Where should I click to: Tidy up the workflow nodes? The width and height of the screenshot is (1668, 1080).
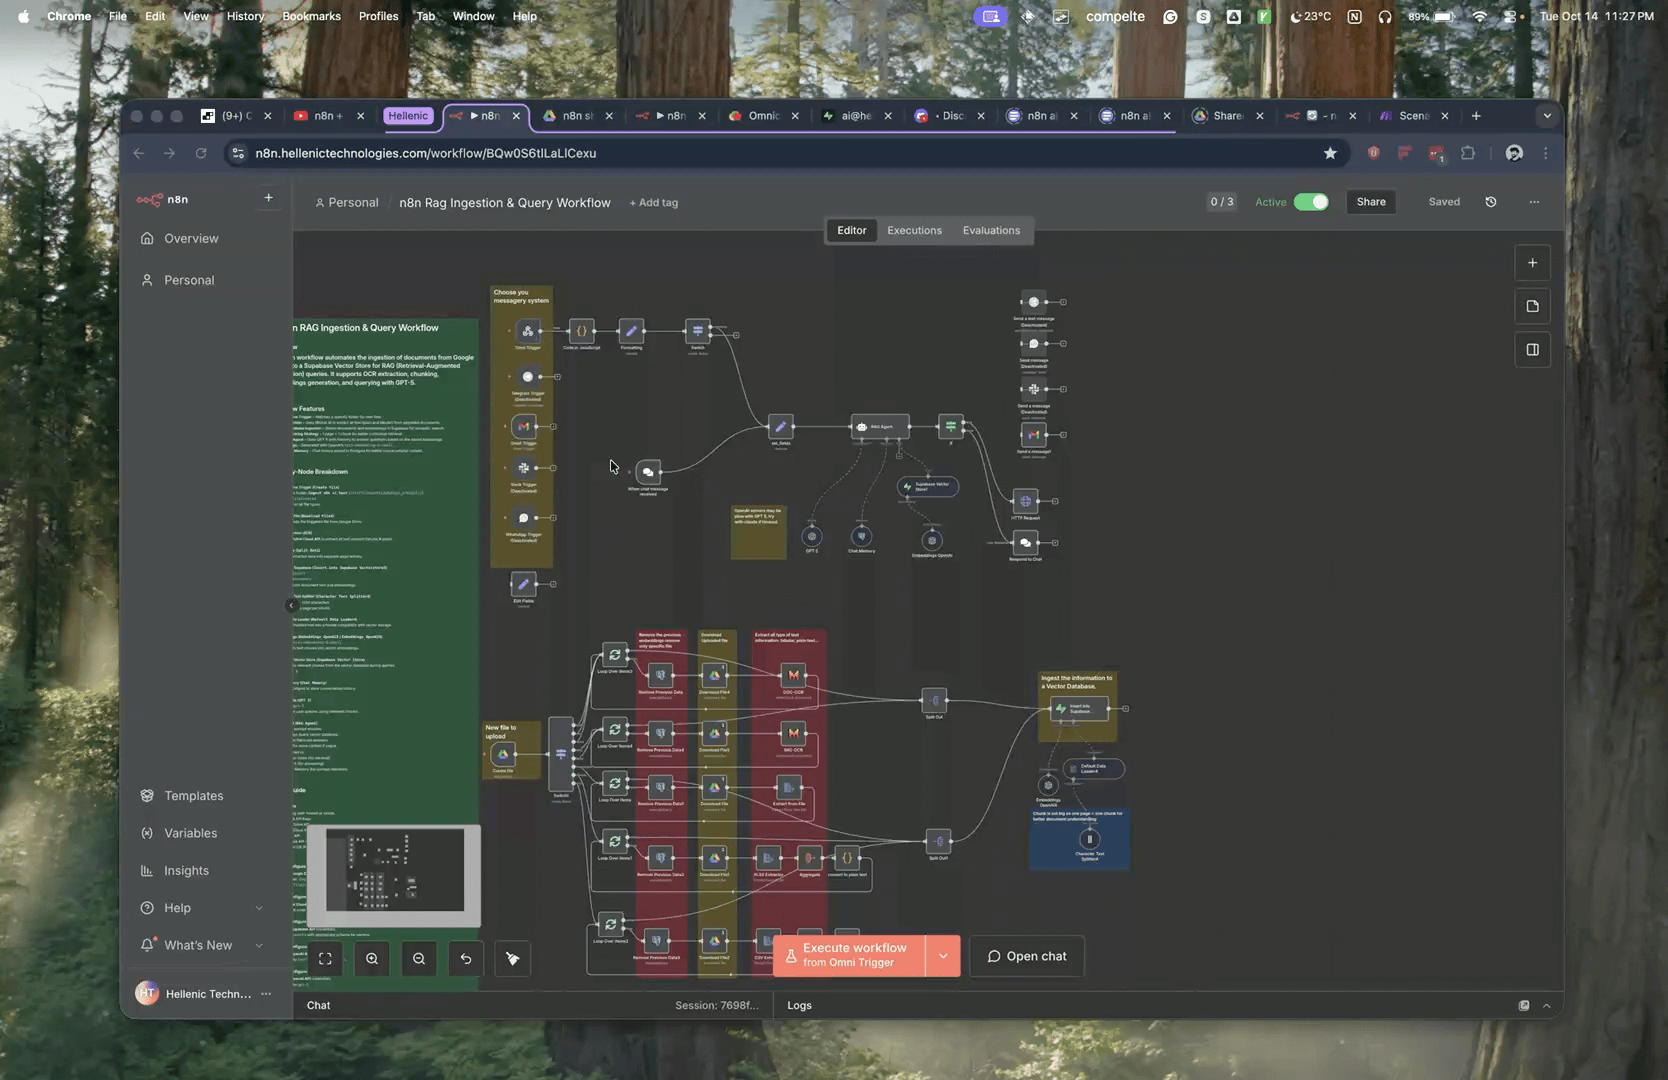tap(513, 959)
